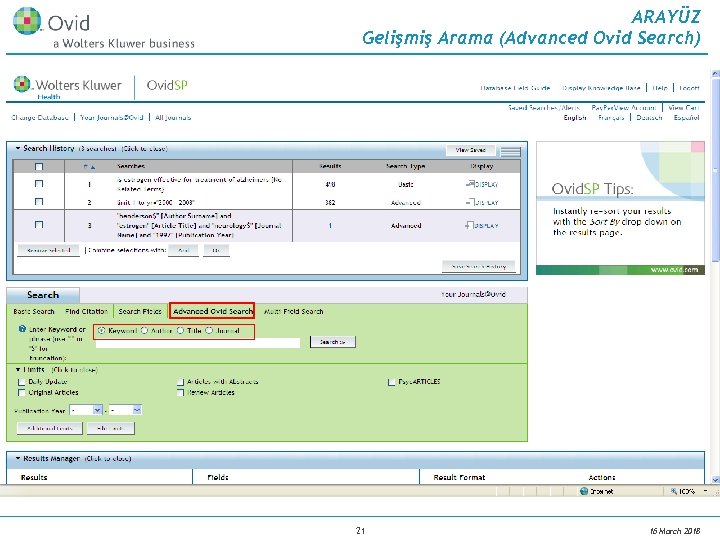Enable the Review Articles limit
The width and height of the screenshot is (720, 540).
(x=180, y=393)
